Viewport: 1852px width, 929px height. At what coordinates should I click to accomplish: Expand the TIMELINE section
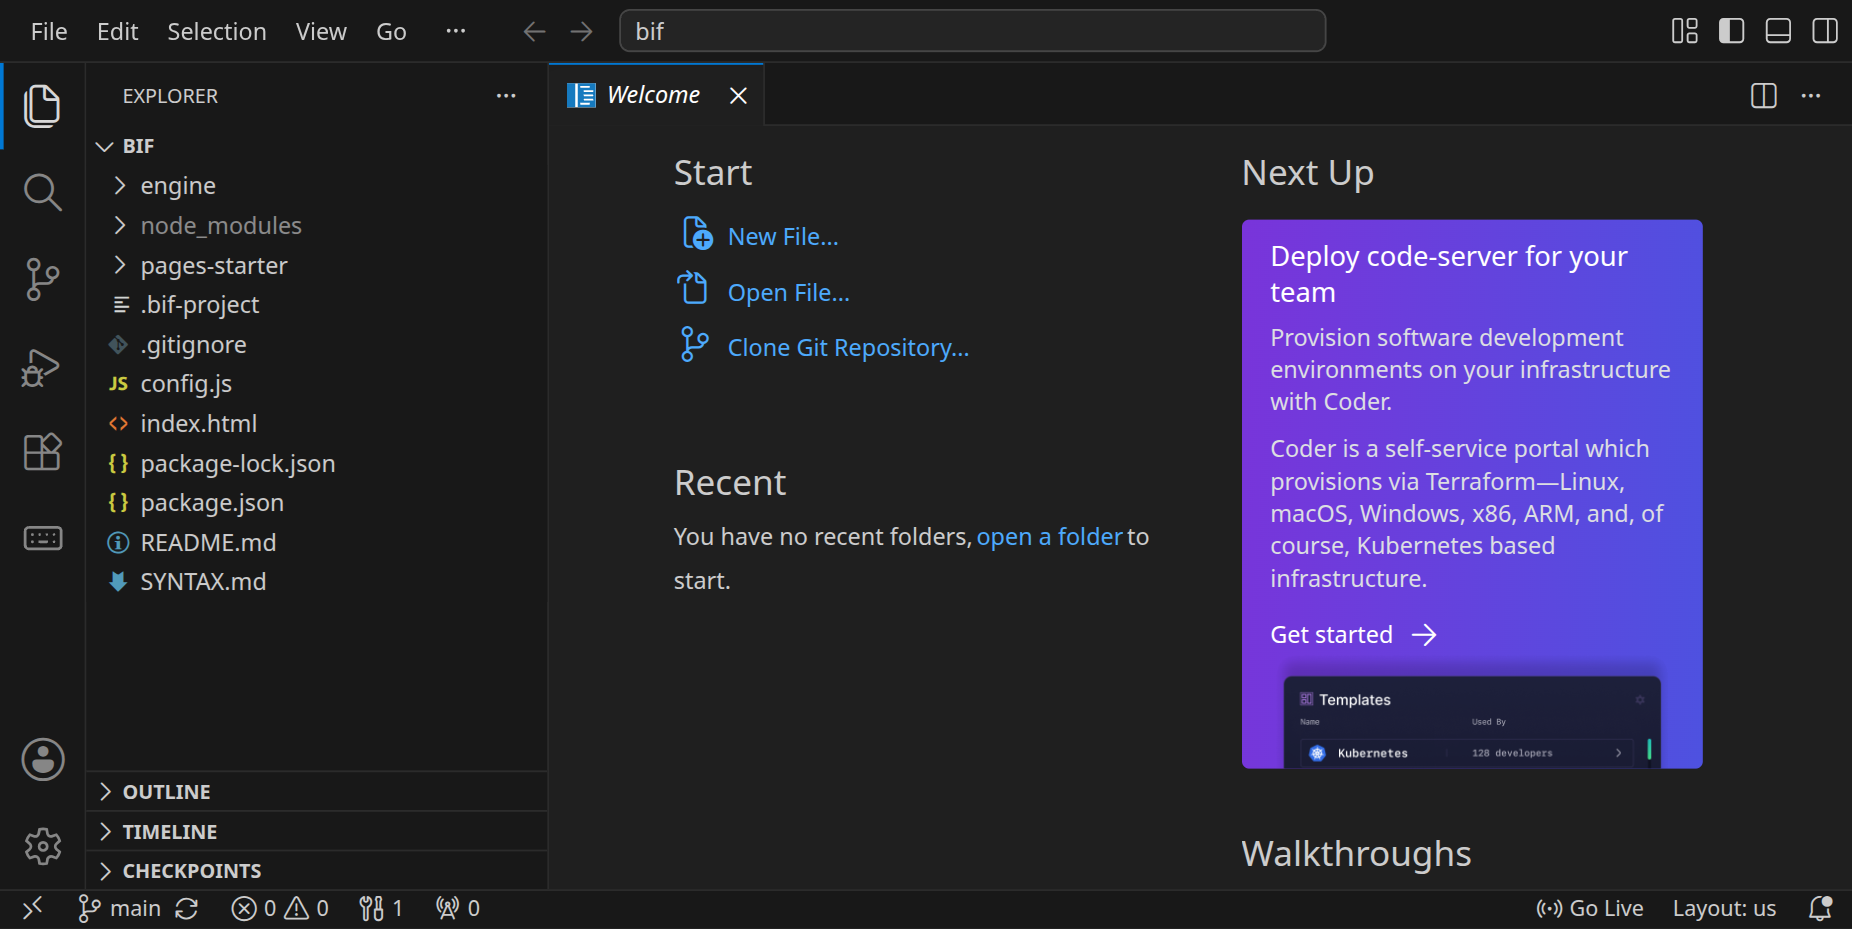pos(317,832)
